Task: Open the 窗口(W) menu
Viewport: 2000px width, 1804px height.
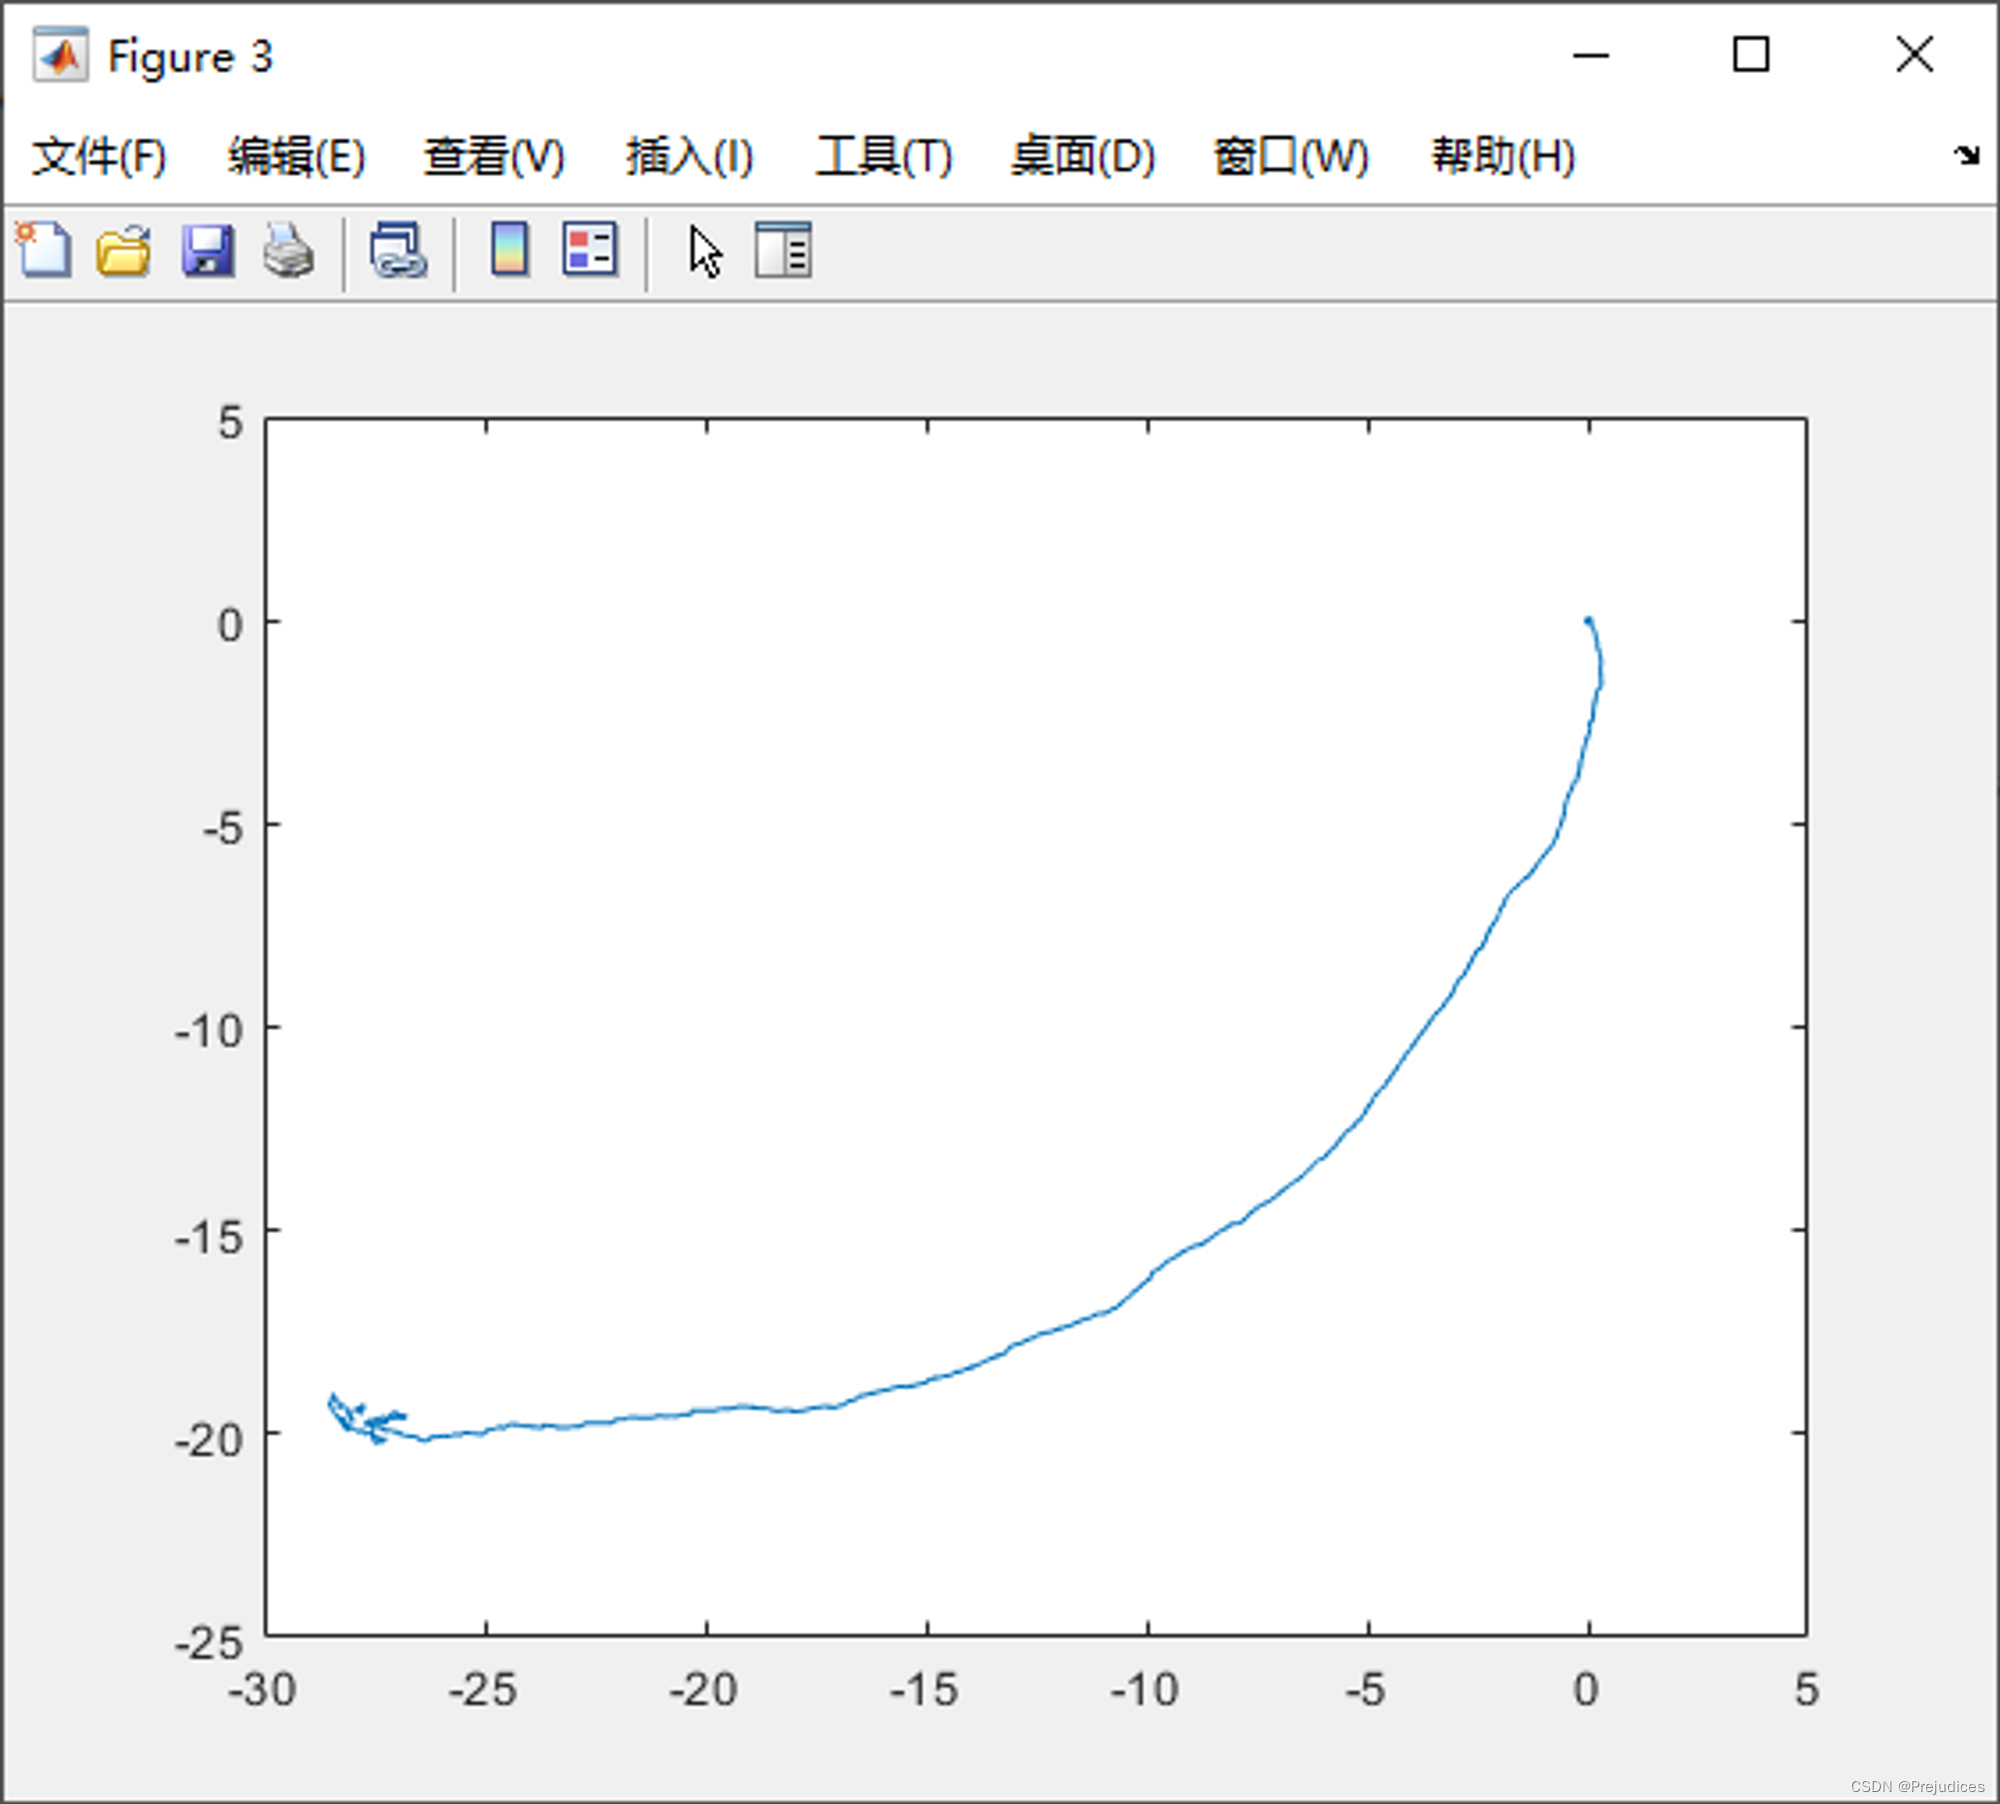Action: pyautogui.click(x=1291, y=157)
